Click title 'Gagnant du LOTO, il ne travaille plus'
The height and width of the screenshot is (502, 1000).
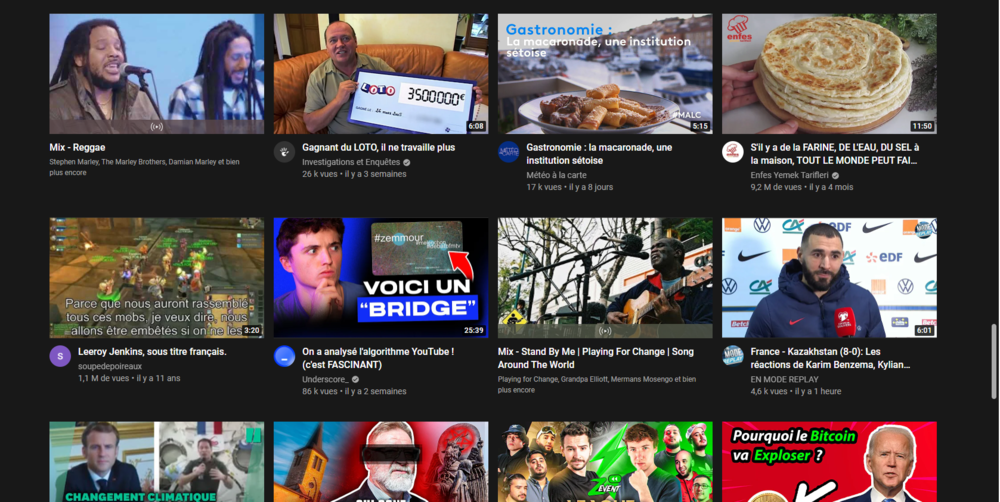[378, 147]
